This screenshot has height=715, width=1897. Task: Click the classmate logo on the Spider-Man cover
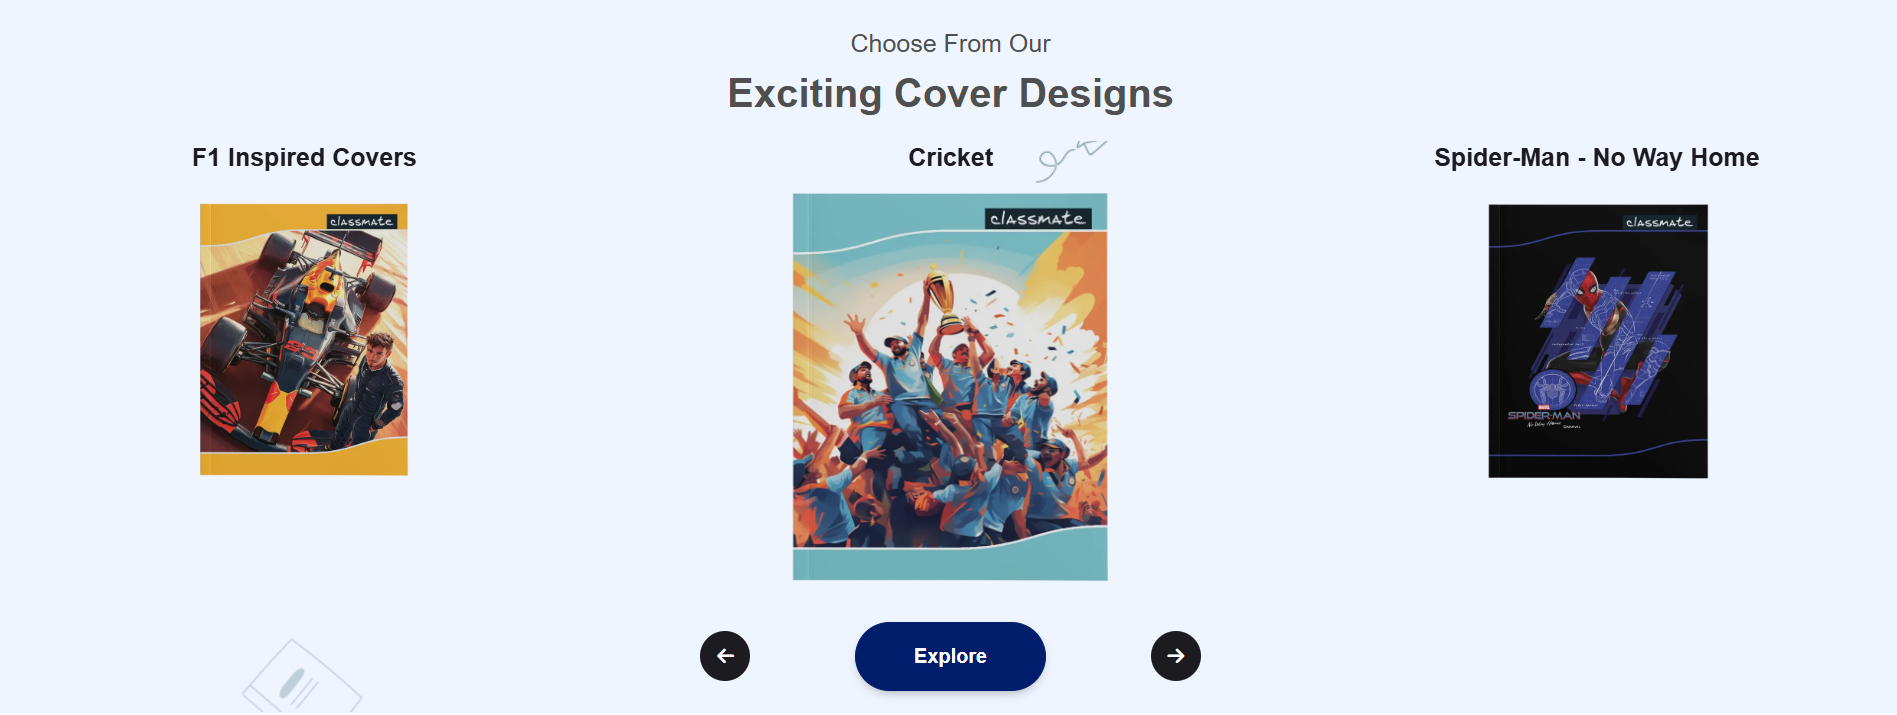(x=1659, y=222)
